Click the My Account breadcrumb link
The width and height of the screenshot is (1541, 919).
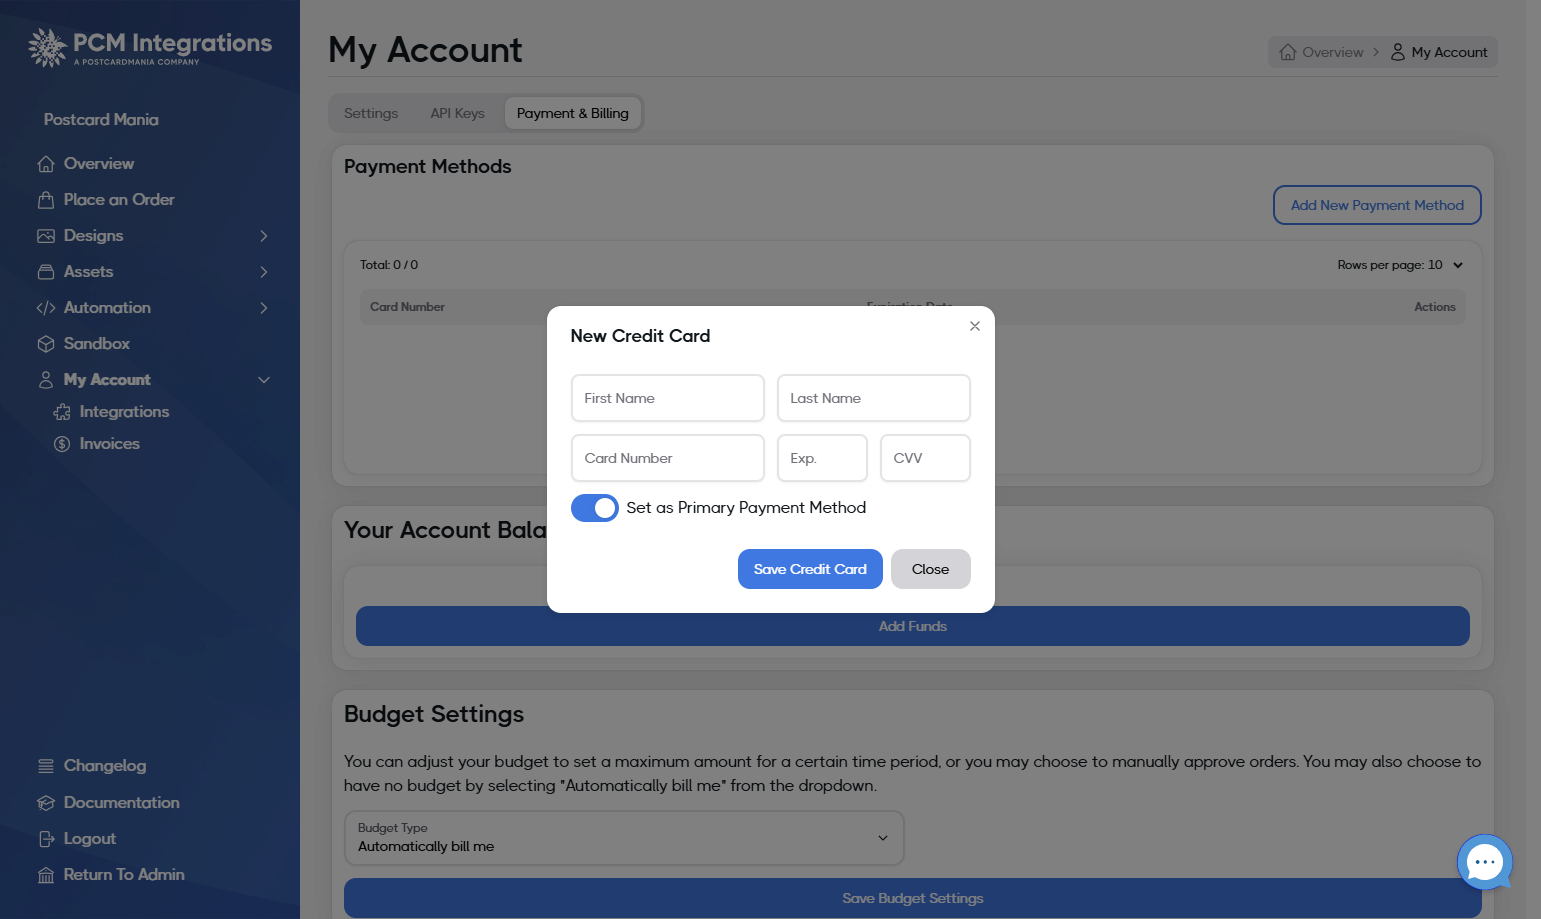[x=1439, y=52]
